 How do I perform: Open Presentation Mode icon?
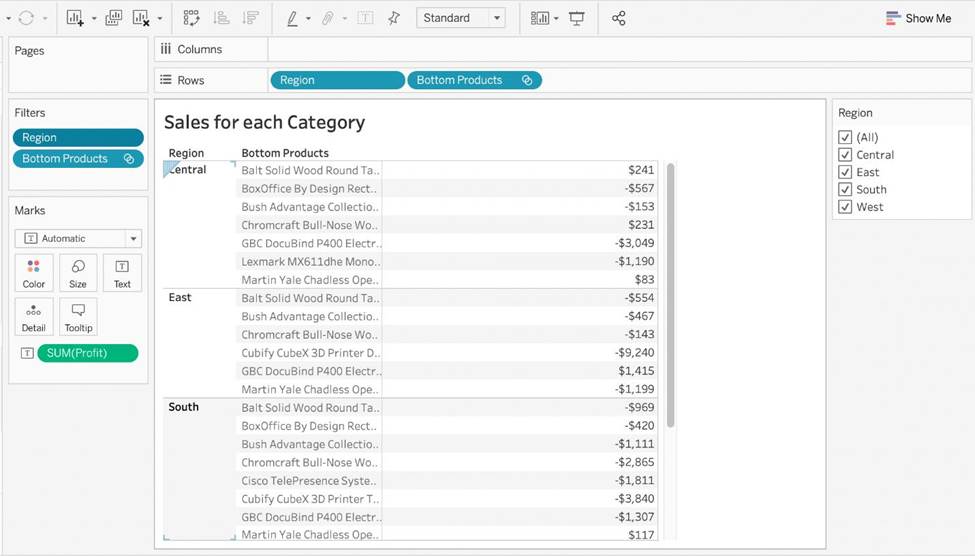[x=577, y=18]
